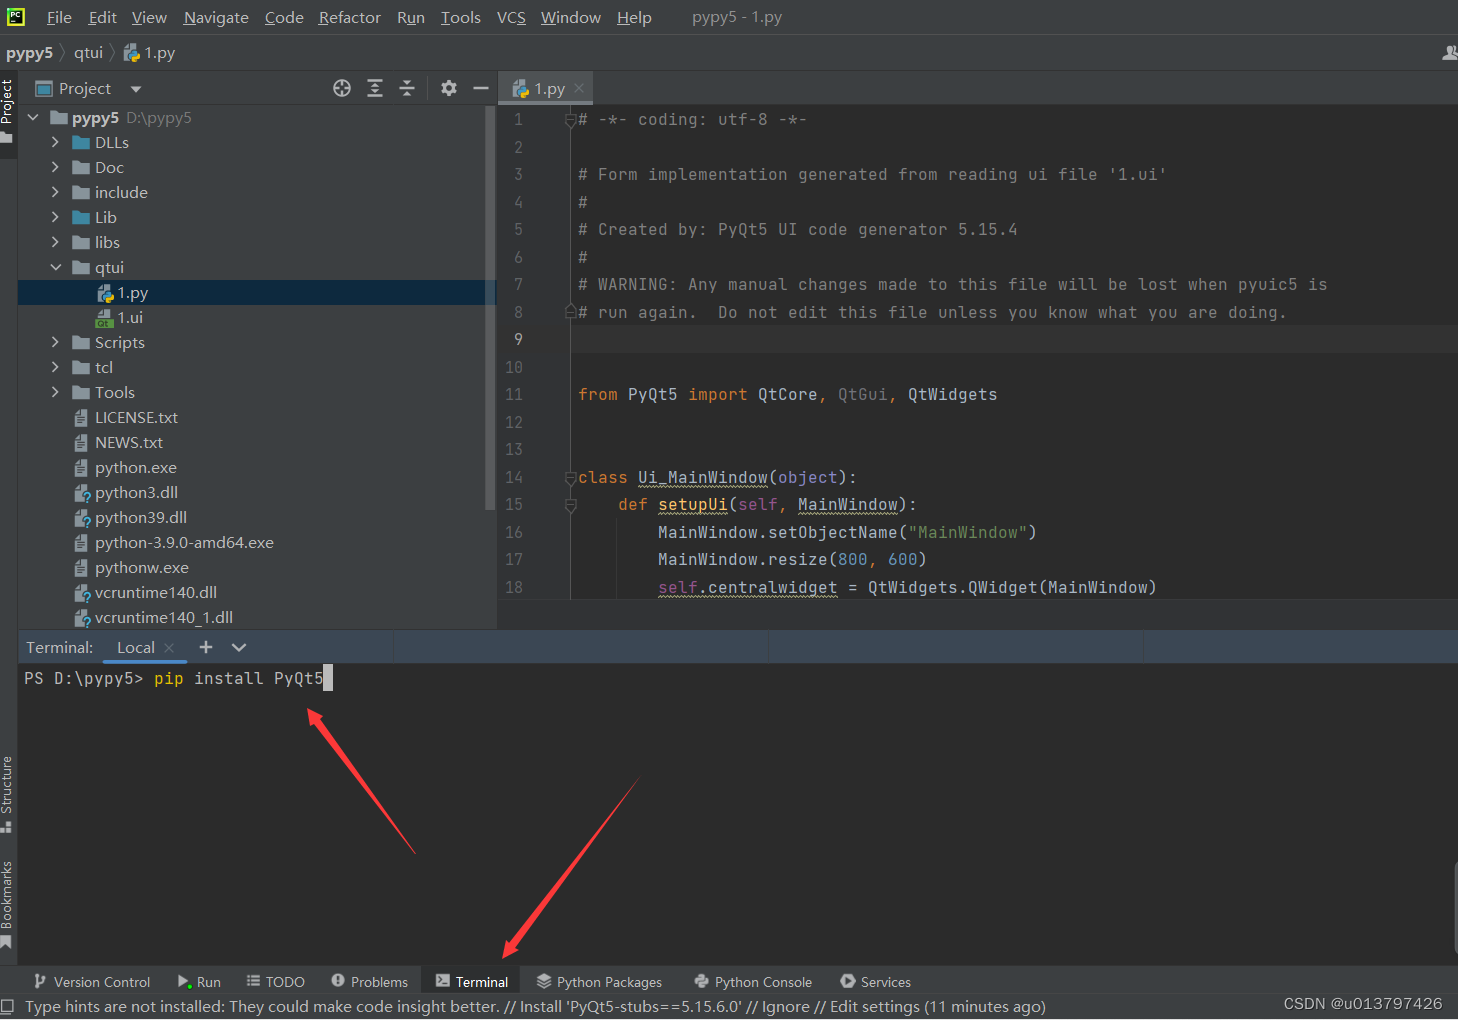Select python-3.9.0-amd64.exe in project tree
This screenshot has height=1020, width=1458.
pyautogui.click(x=256, y=542)
